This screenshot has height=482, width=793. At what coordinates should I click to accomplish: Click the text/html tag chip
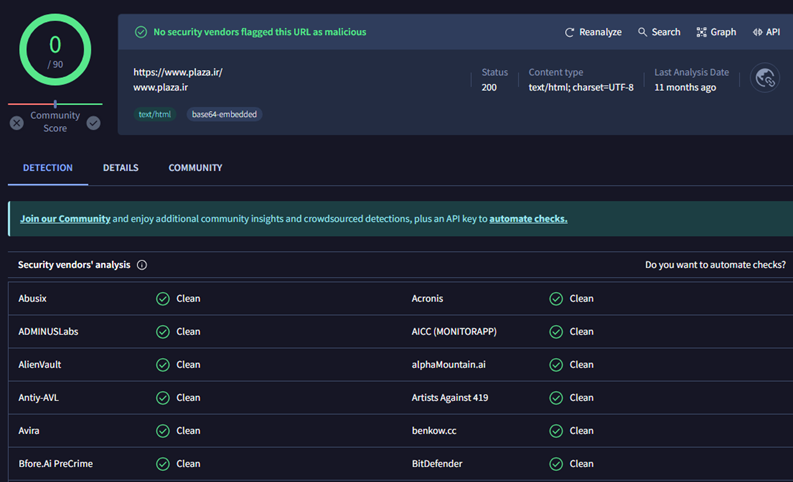[155, 114]
